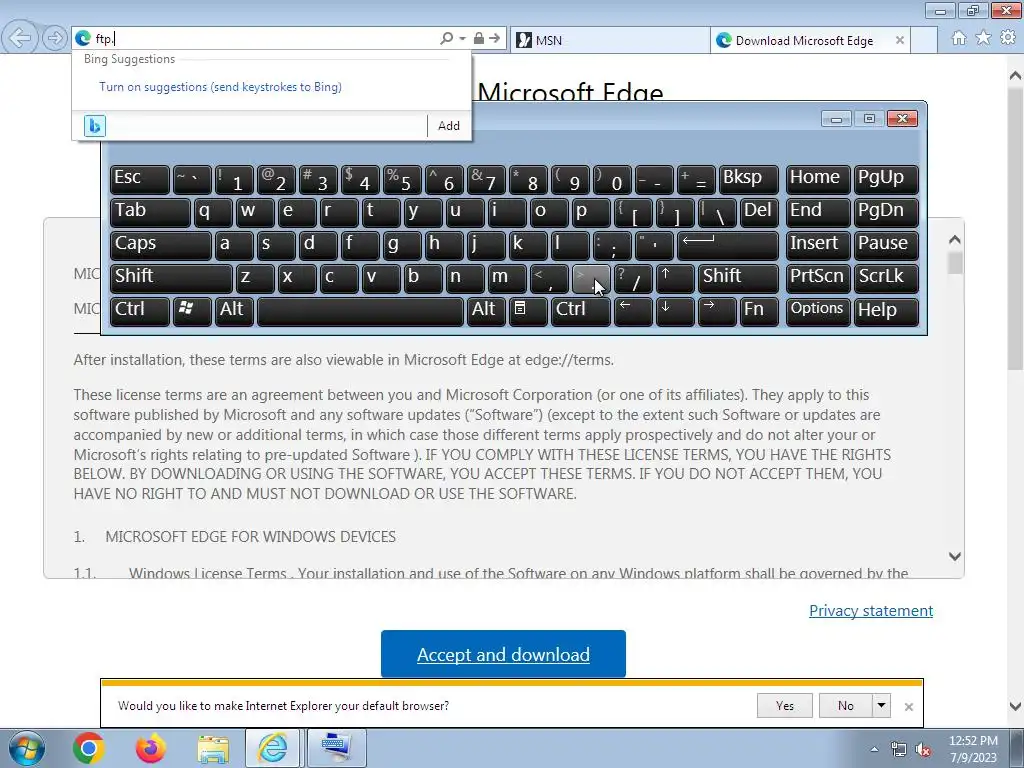This screenshot has height=768, width=1024.
Task: Switch to Download Microsoft Edge tab
Action: click(x=804, y=40)
